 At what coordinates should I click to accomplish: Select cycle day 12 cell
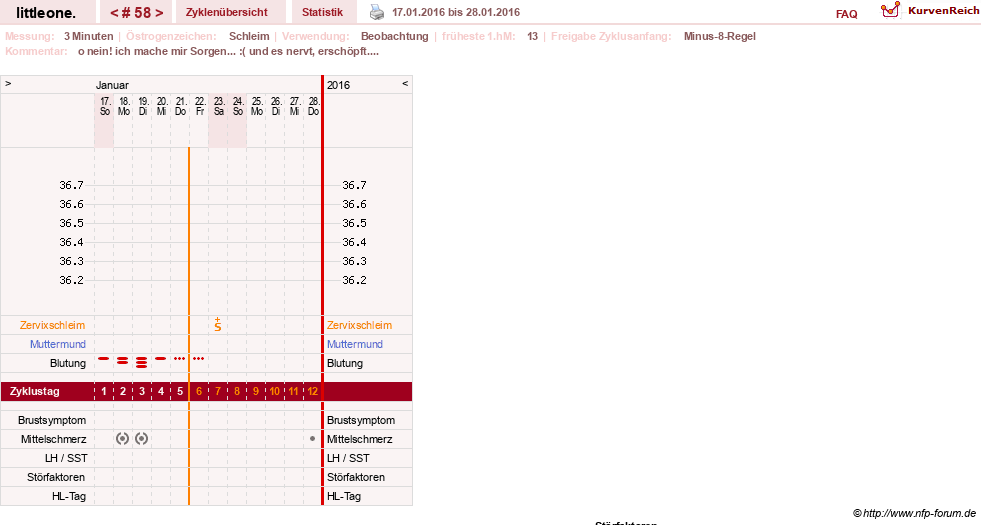(x=312, y=391)
